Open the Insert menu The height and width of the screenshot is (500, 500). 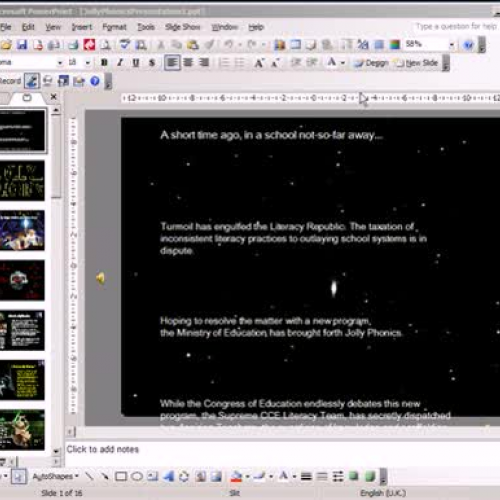click(x=82, y=27)
